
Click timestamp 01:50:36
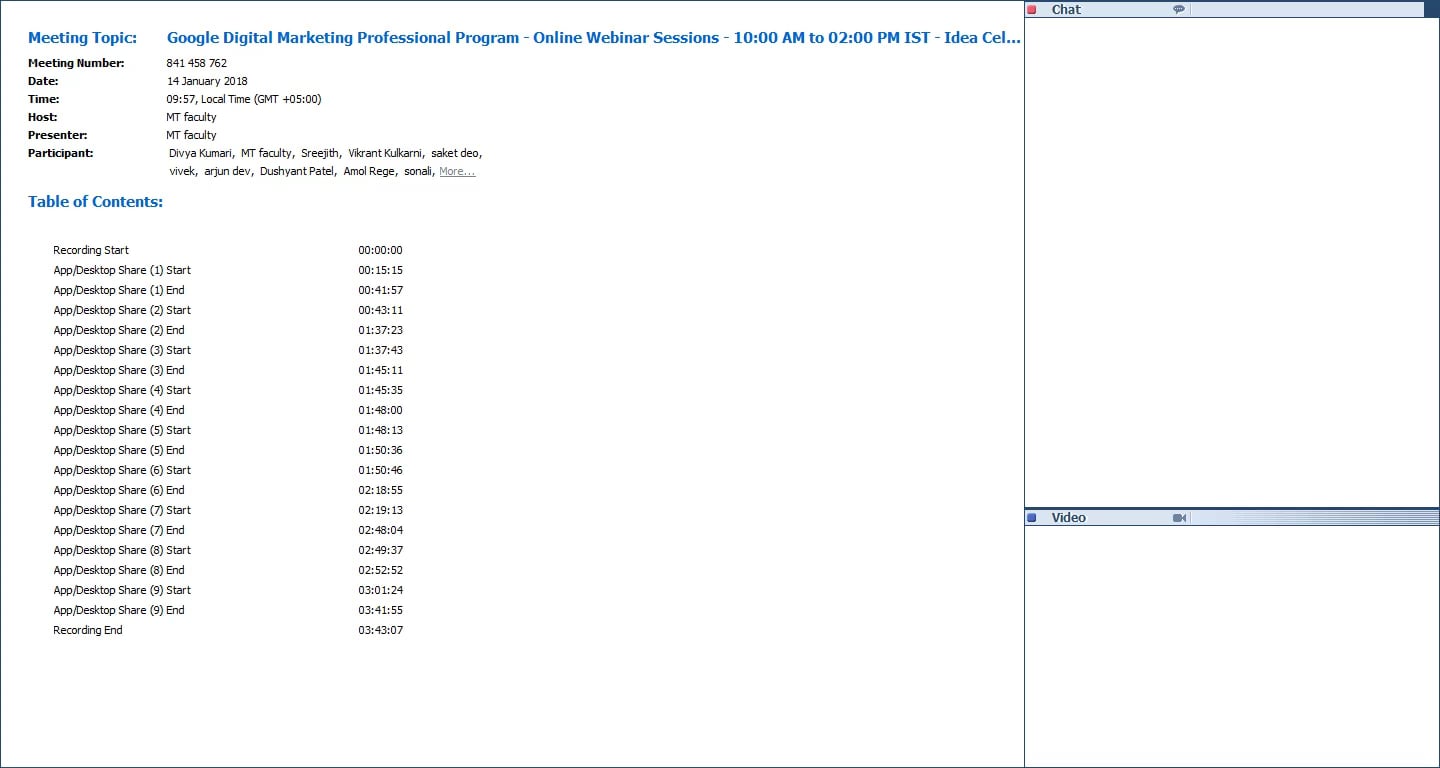pyautogui.click(x=380, y=451)
